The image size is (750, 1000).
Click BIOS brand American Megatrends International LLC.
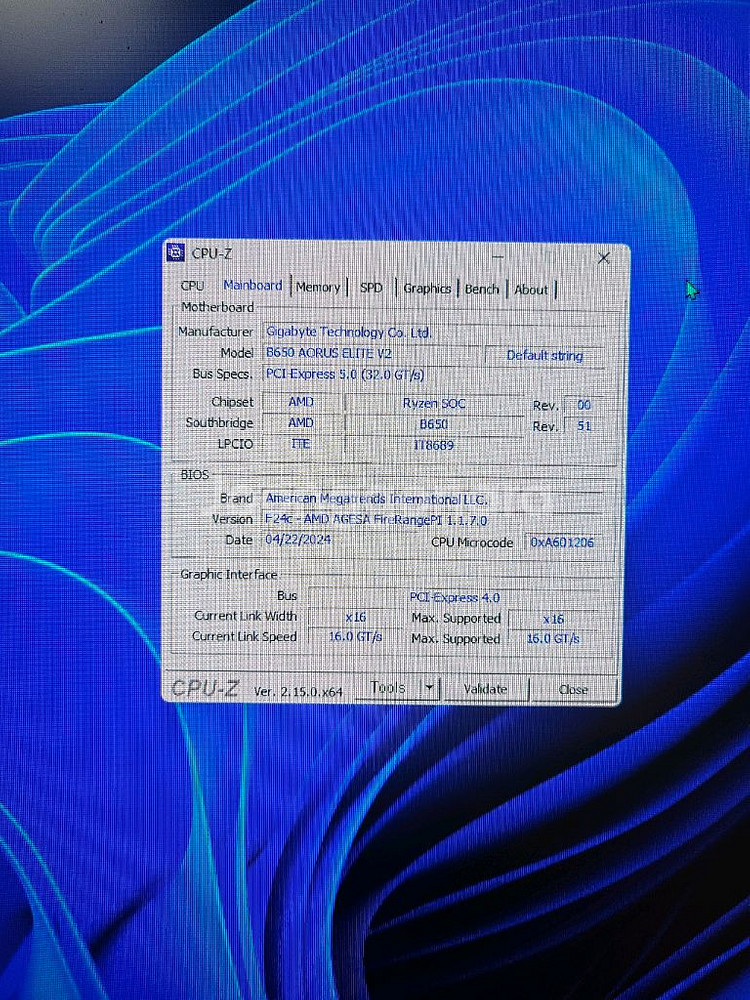434,499
